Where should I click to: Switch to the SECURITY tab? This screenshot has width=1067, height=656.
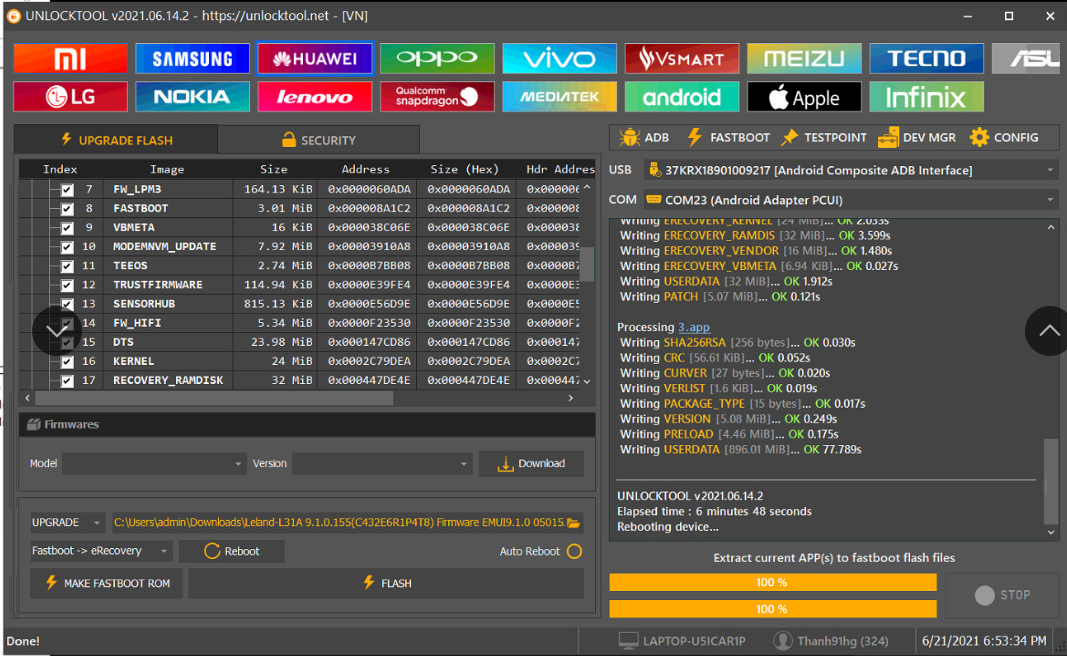(x=318, y=140)
